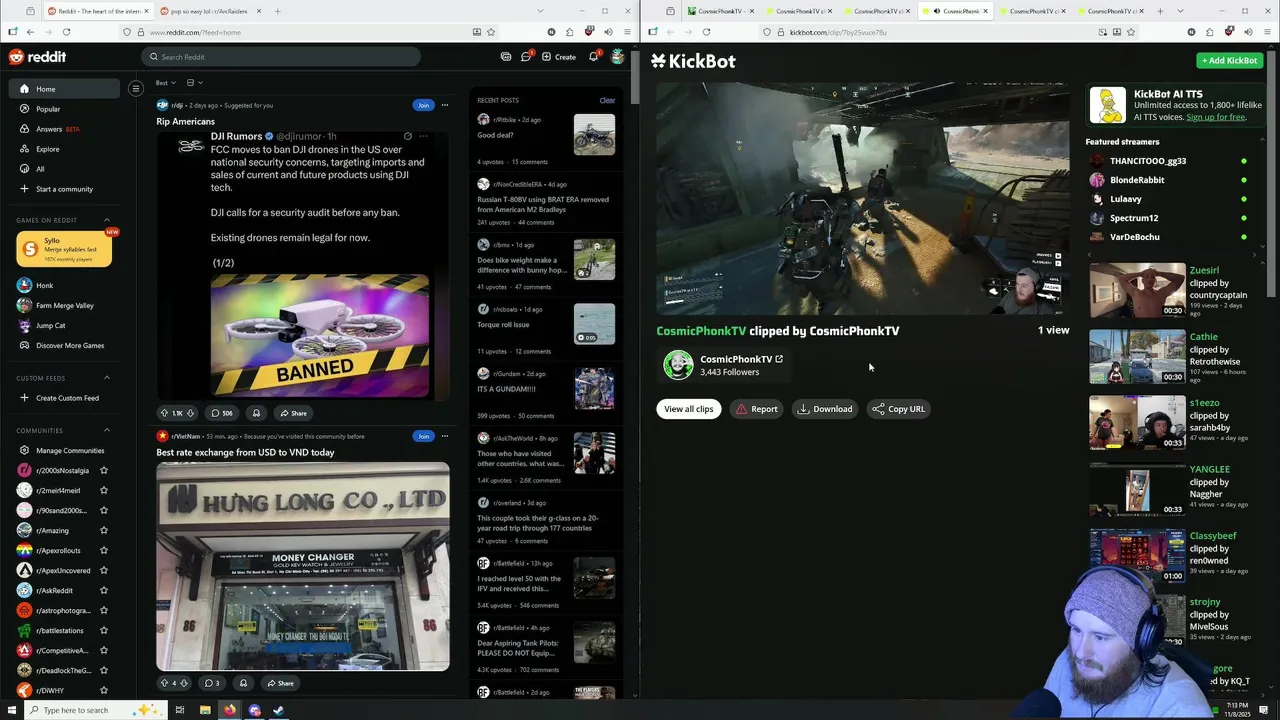Download the KickBot clip
Image resolution: width=1280 pixels, height=720 pixels.
coord(825,409)
